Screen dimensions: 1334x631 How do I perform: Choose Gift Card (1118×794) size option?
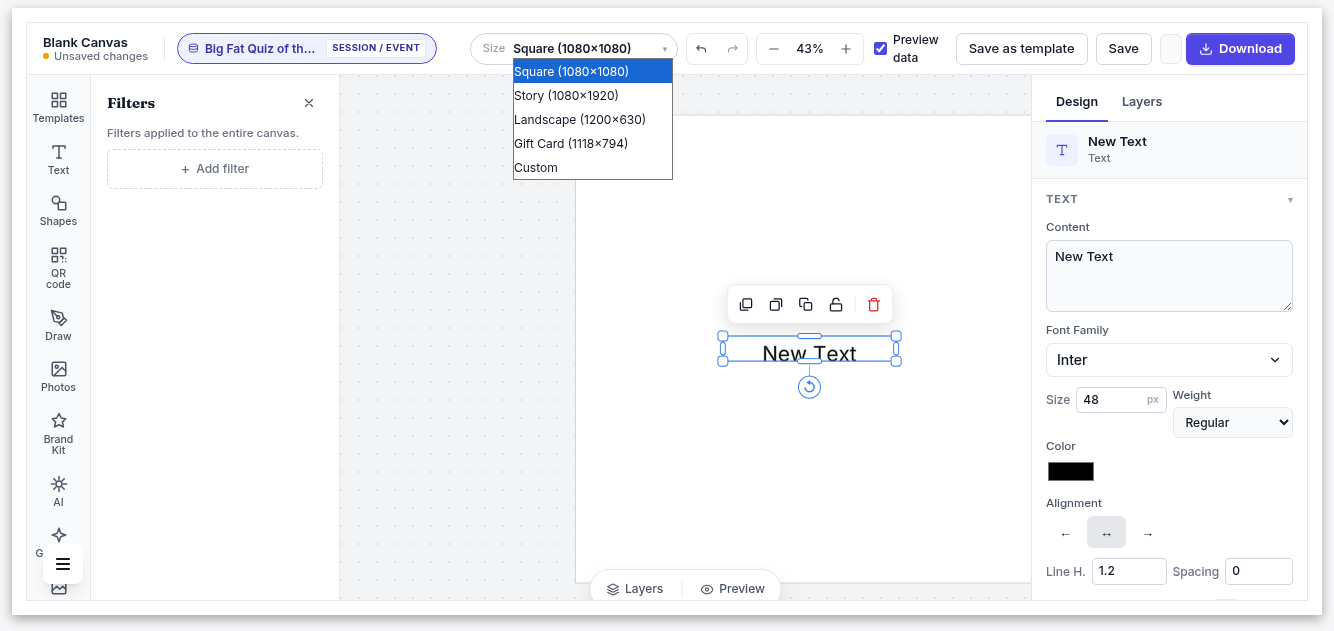pyautogui.click(x=592, y=143)
